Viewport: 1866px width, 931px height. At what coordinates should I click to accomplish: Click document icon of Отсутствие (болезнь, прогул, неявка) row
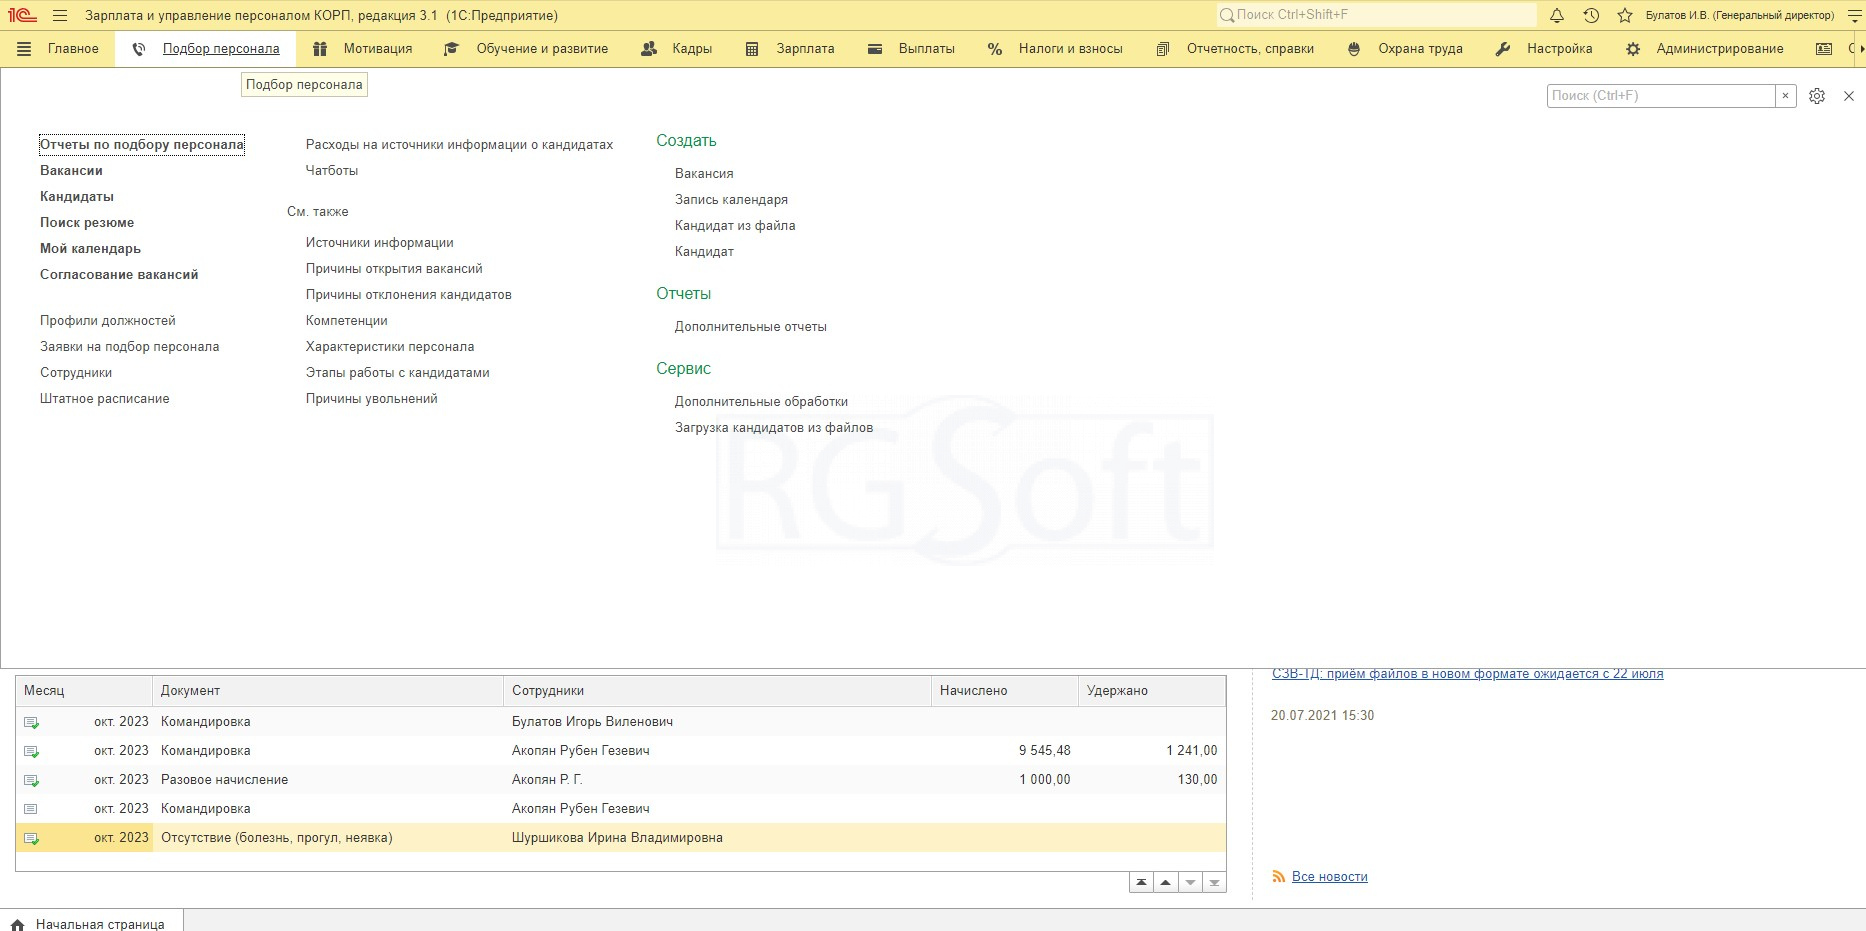(31, 838)
